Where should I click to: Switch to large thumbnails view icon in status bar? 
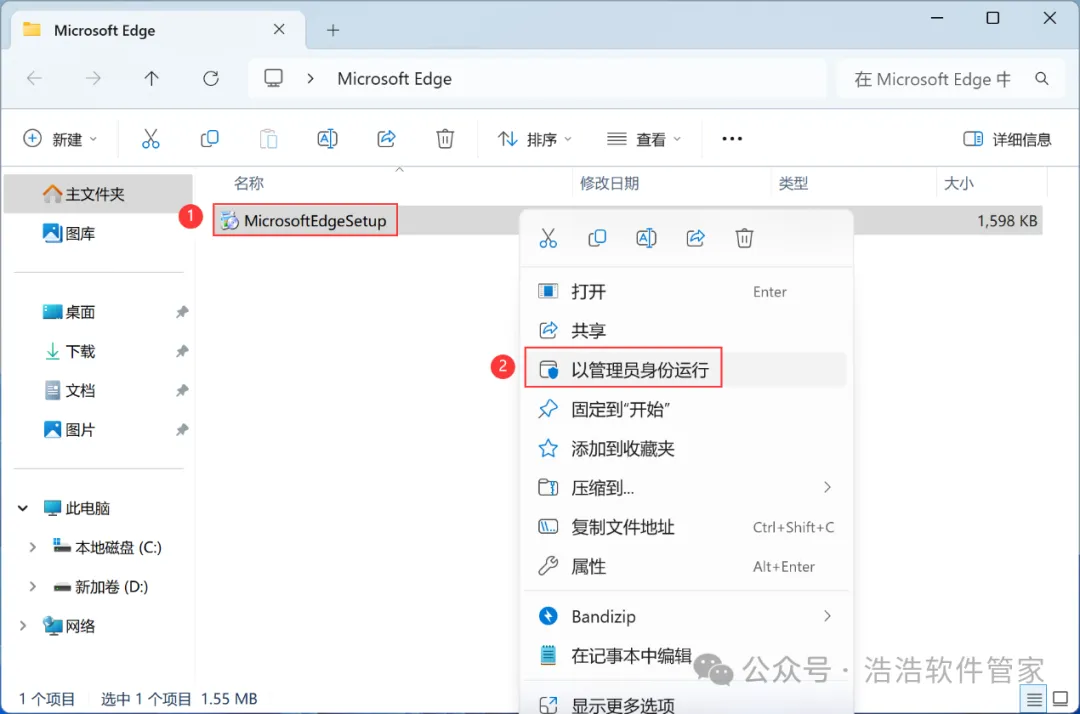tap(1061, 700)
